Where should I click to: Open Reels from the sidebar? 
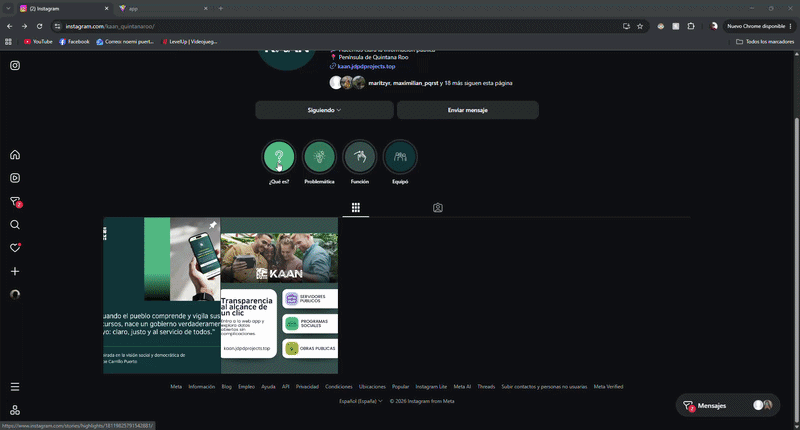15,178
